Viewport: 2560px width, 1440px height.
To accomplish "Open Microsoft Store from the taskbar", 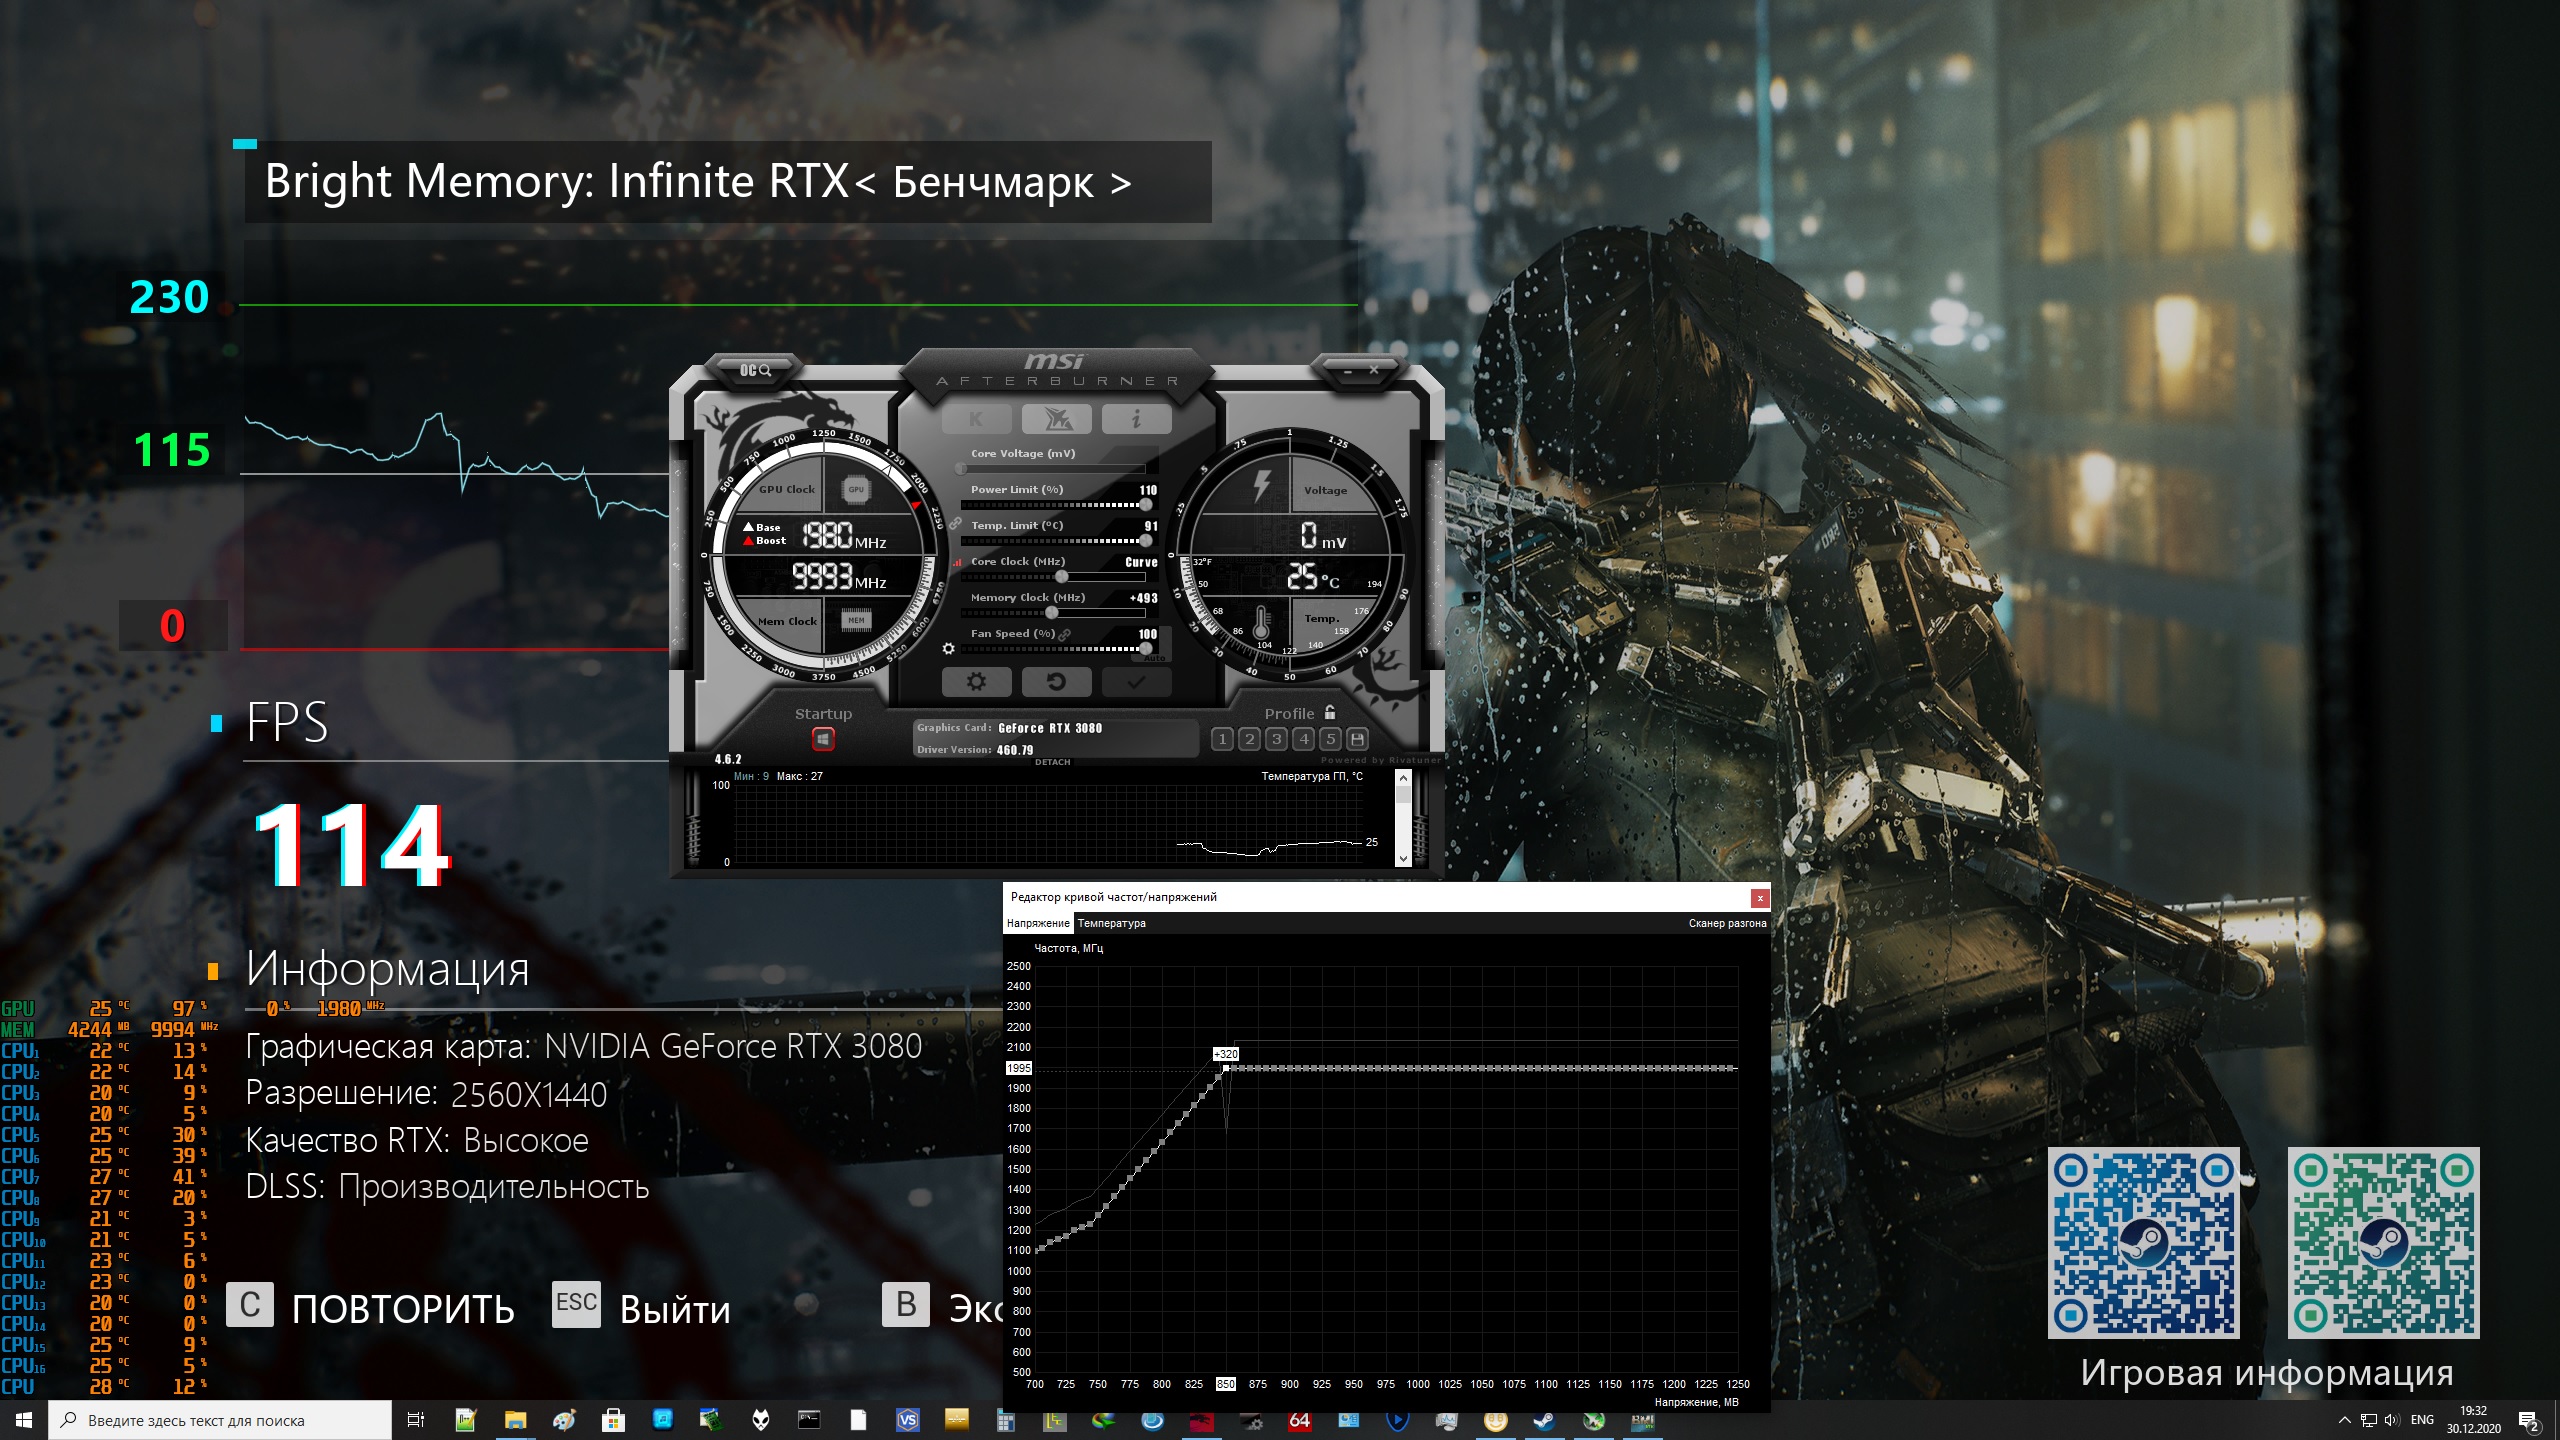I will point(613,1420).
